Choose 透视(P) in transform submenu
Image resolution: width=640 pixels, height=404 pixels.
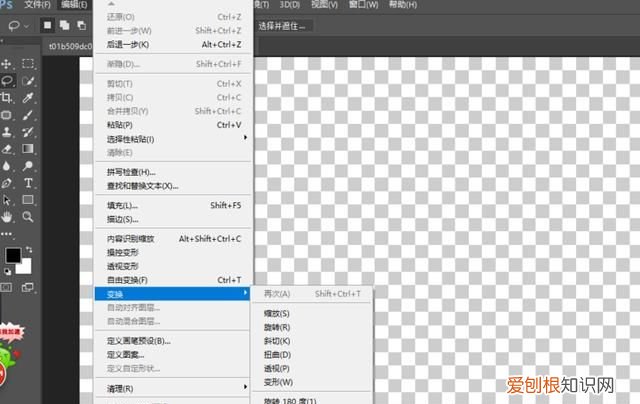tap(312, 368)
